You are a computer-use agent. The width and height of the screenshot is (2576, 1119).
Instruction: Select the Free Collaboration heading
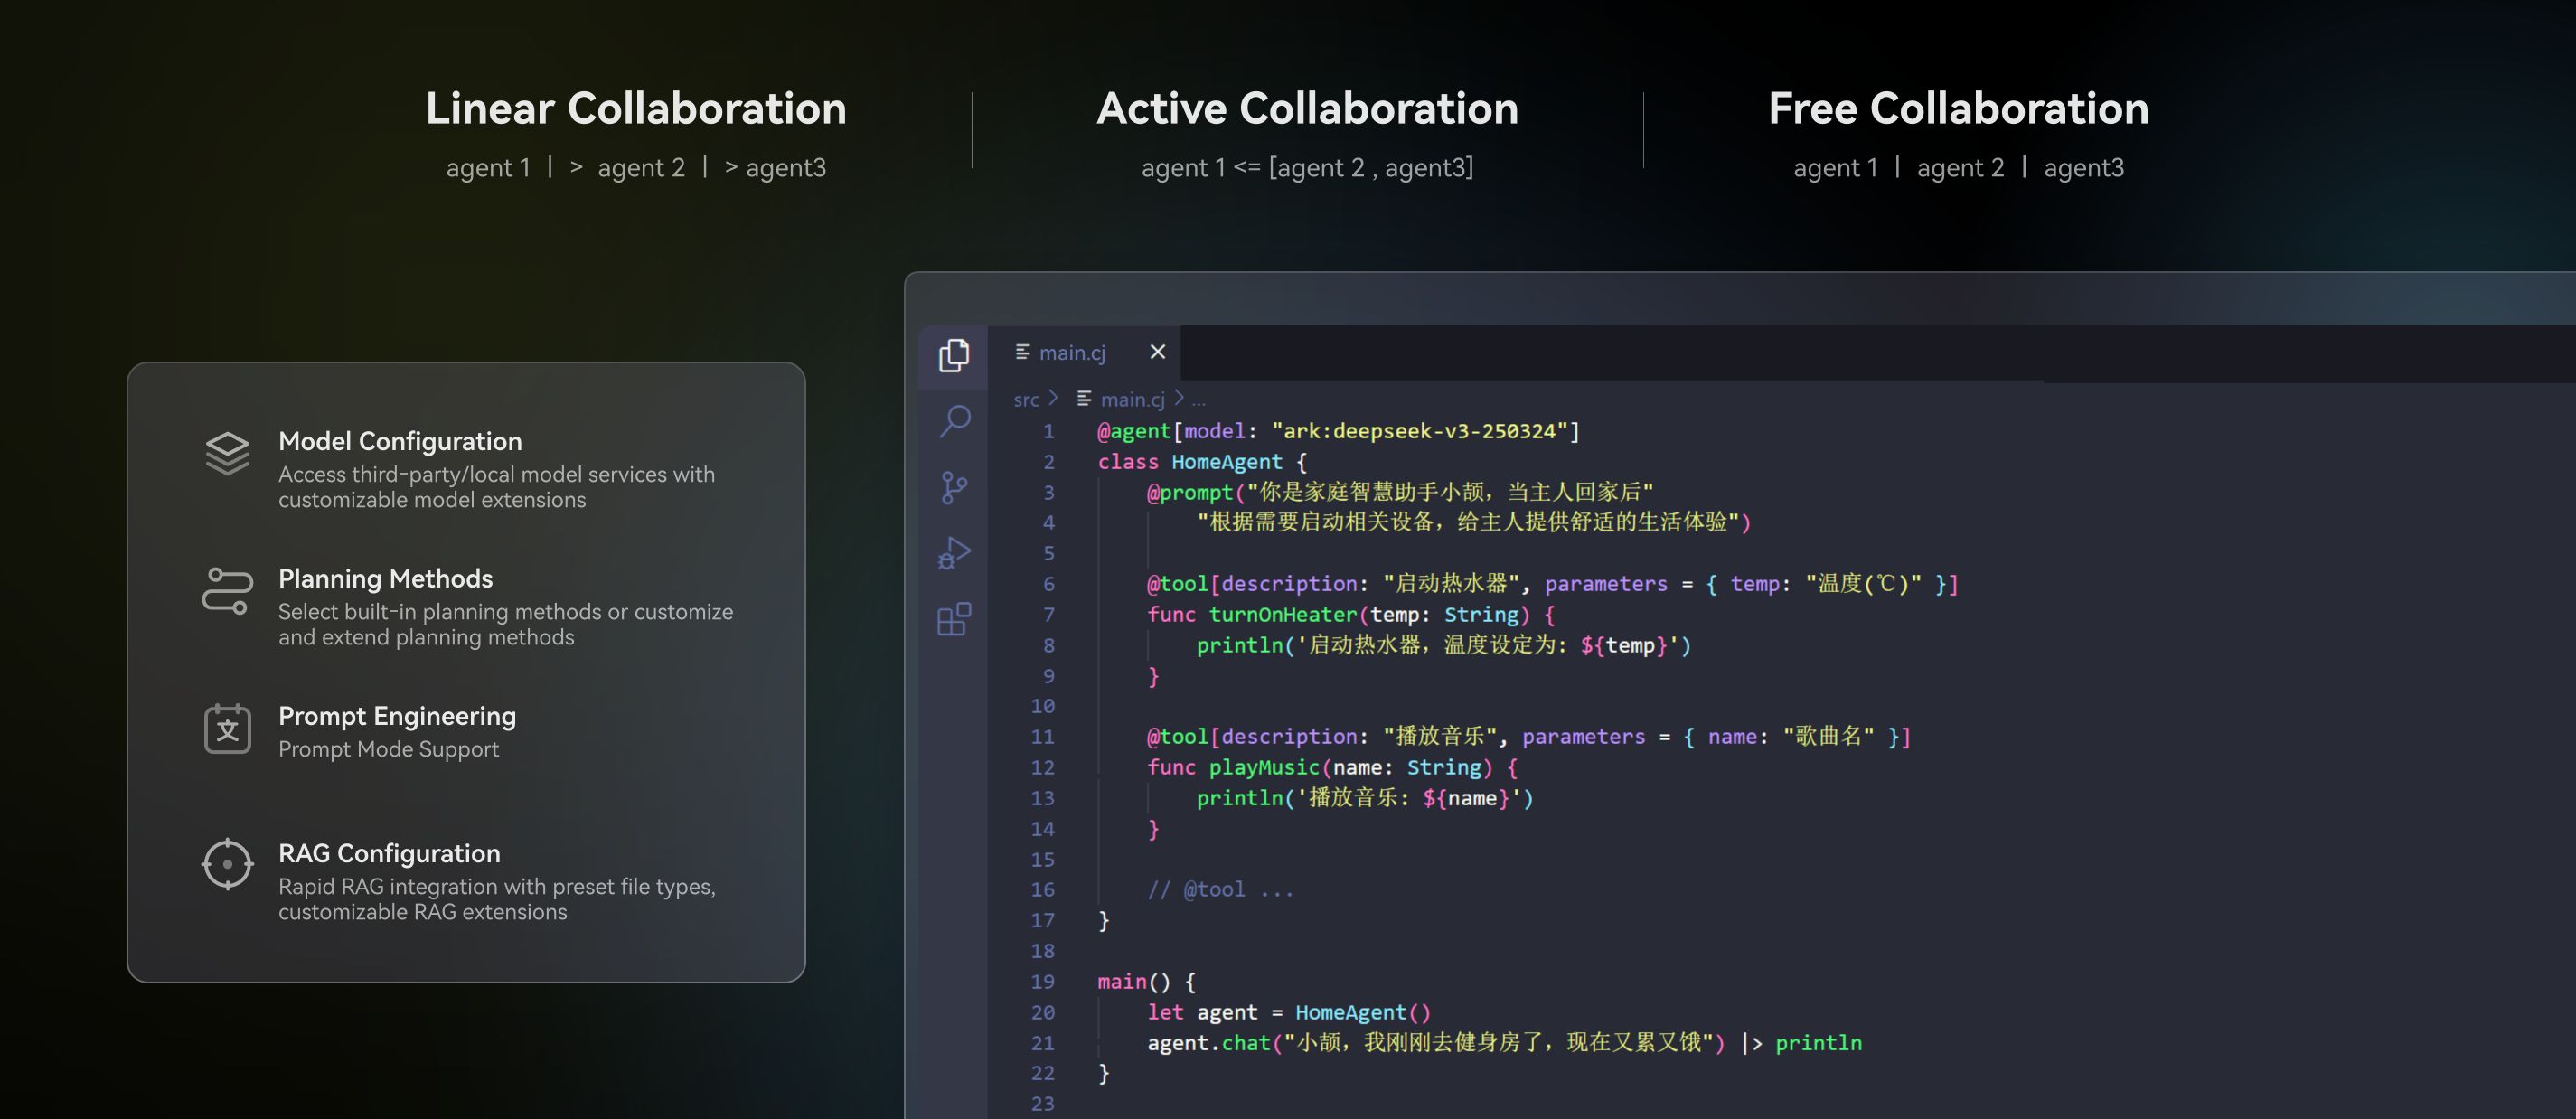pyautogui.click(x=1958, y=108)
